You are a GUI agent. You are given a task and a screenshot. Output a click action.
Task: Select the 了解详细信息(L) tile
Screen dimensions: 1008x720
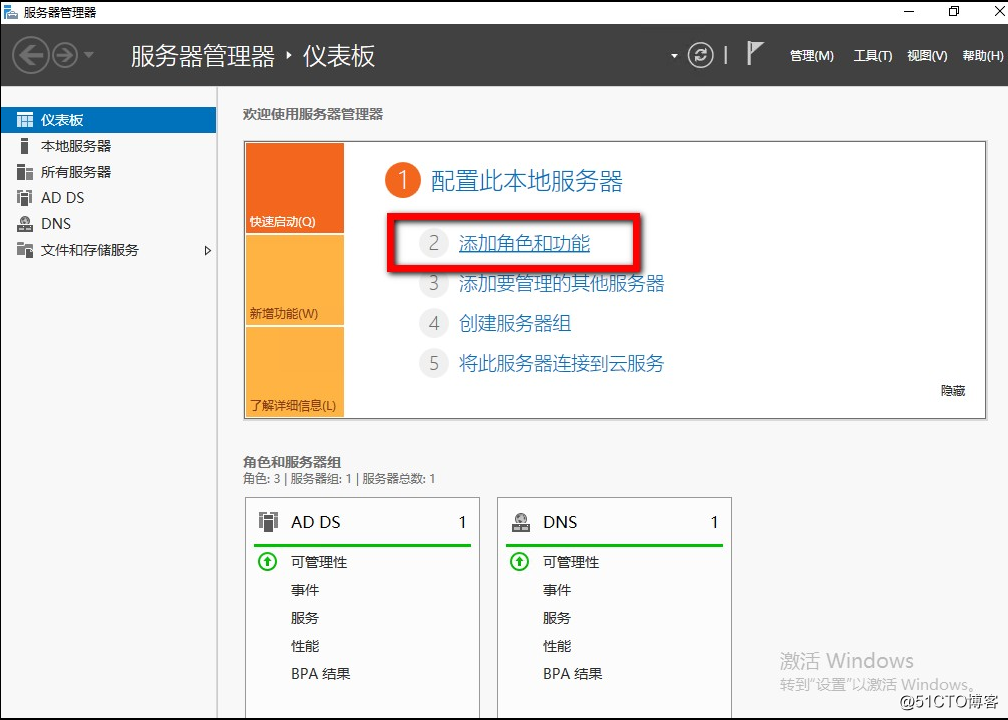(x=294, y=372)
